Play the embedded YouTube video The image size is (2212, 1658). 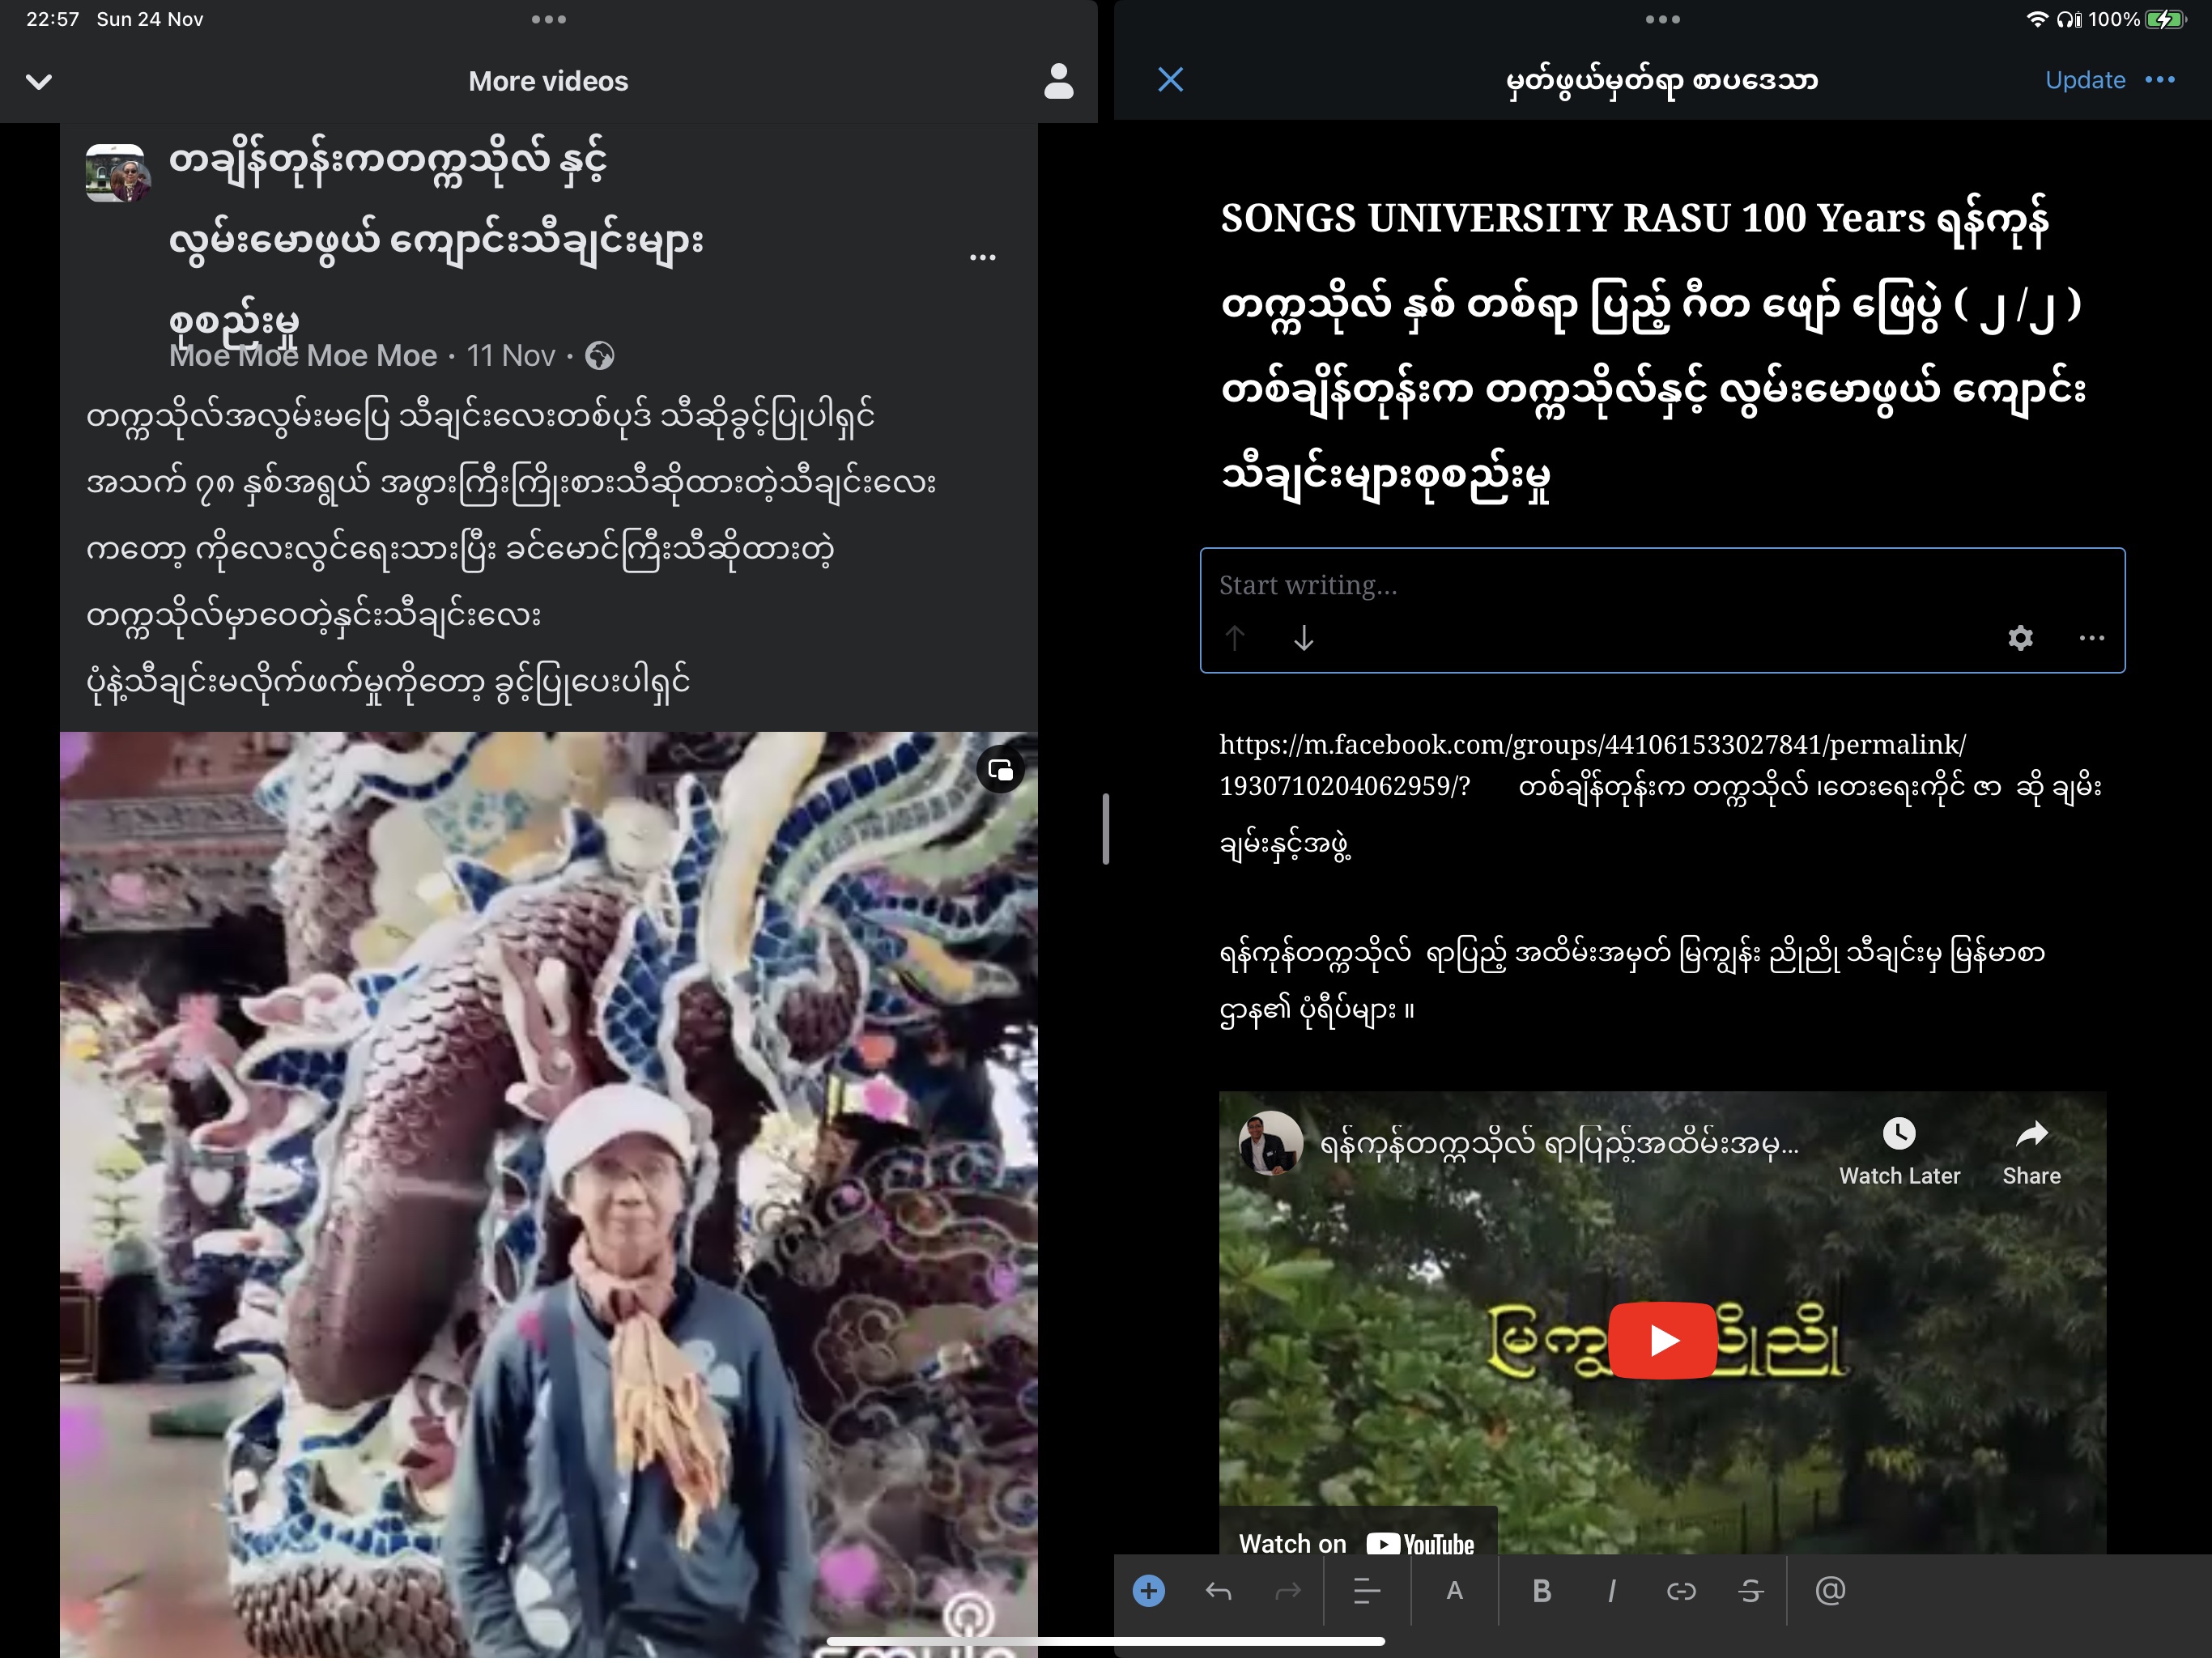[1662, 1340]
